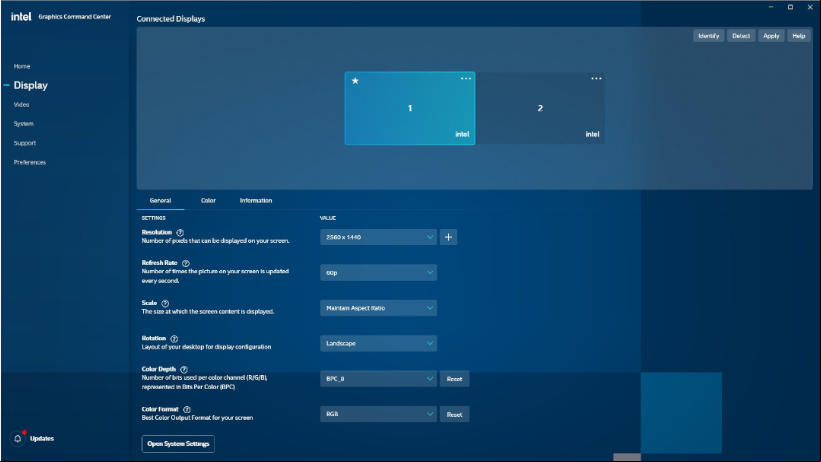Click the Intel logo in the sidebar
Image resolution: width=821 pixels, height=462 pixels.
point(21,17)
